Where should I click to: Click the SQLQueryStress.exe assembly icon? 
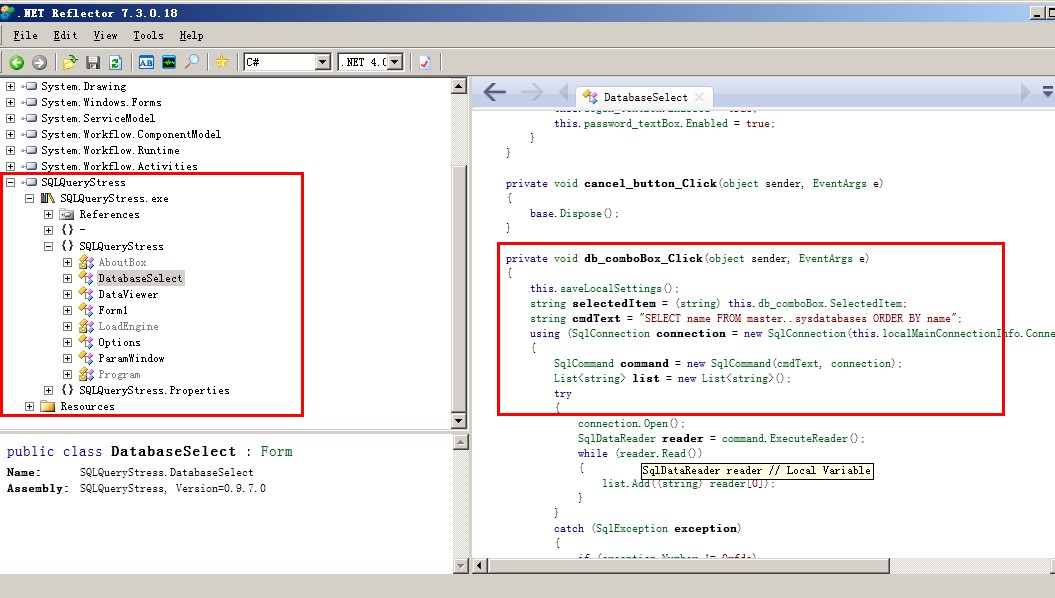pos(48,198)
